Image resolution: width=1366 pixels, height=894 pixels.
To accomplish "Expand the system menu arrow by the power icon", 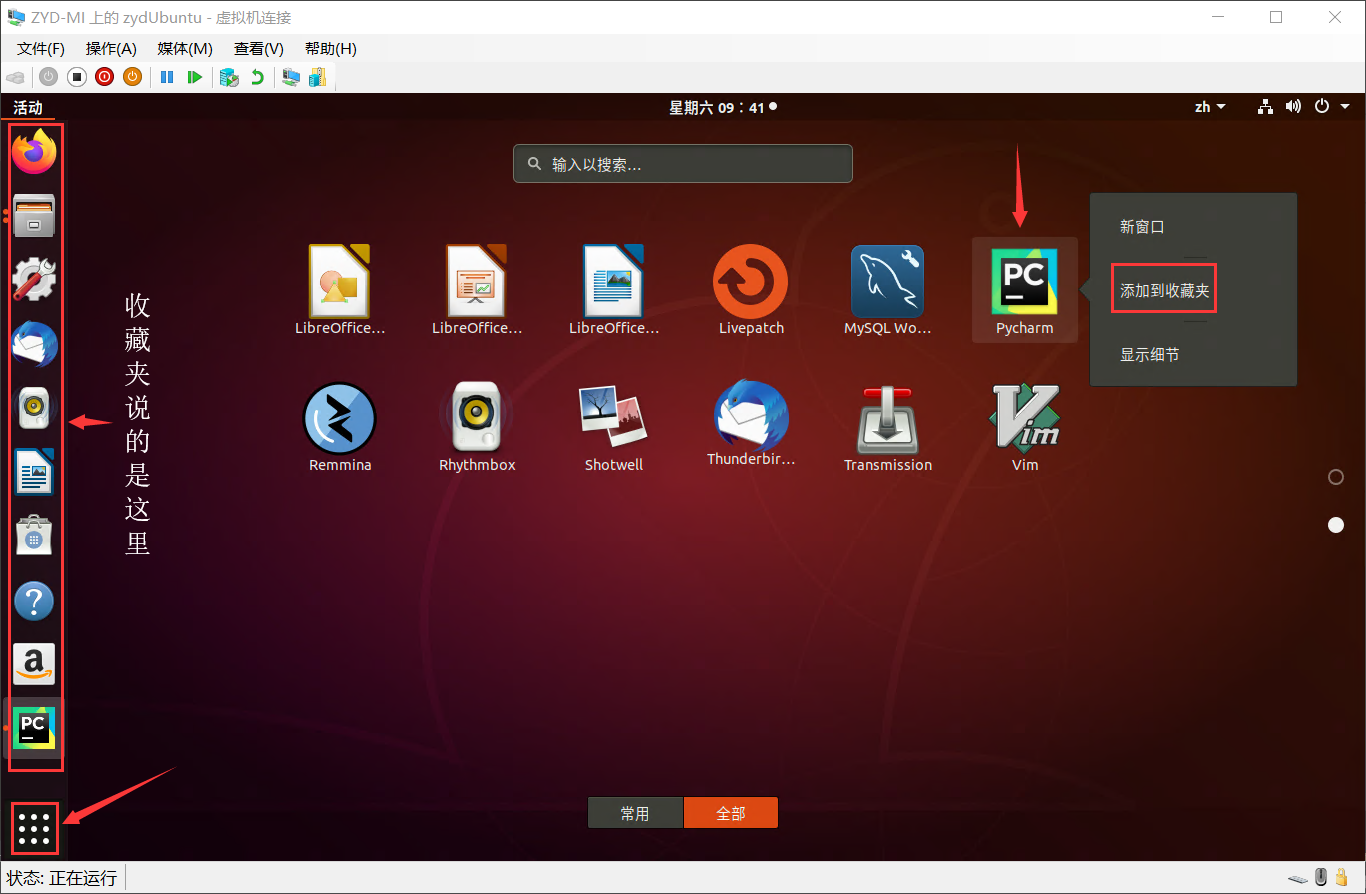I will tap(1345, 107).
